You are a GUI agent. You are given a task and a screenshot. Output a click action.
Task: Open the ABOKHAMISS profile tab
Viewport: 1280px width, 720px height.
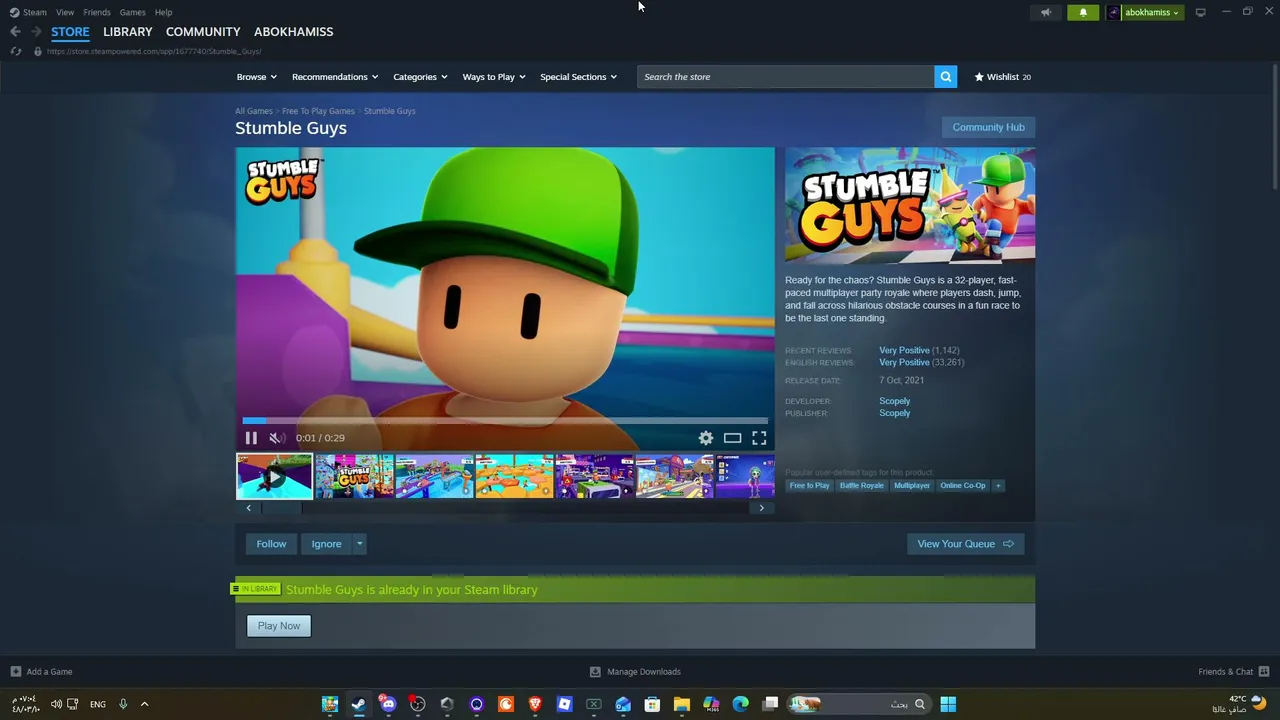click(294, 32)
